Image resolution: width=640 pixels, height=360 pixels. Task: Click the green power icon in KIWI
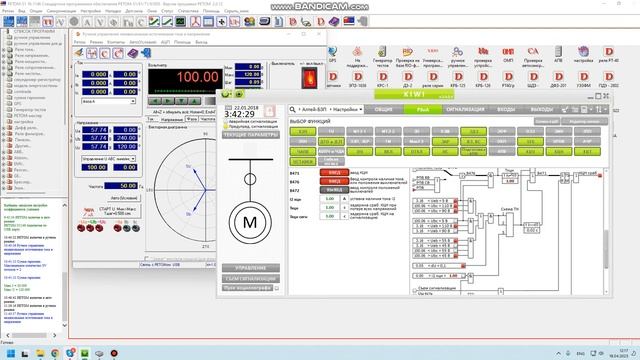(x=225, y=94)
